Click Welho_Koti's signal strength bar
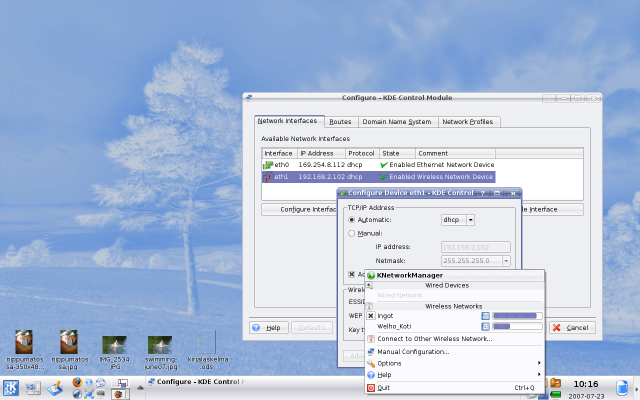 pos(517,326)
